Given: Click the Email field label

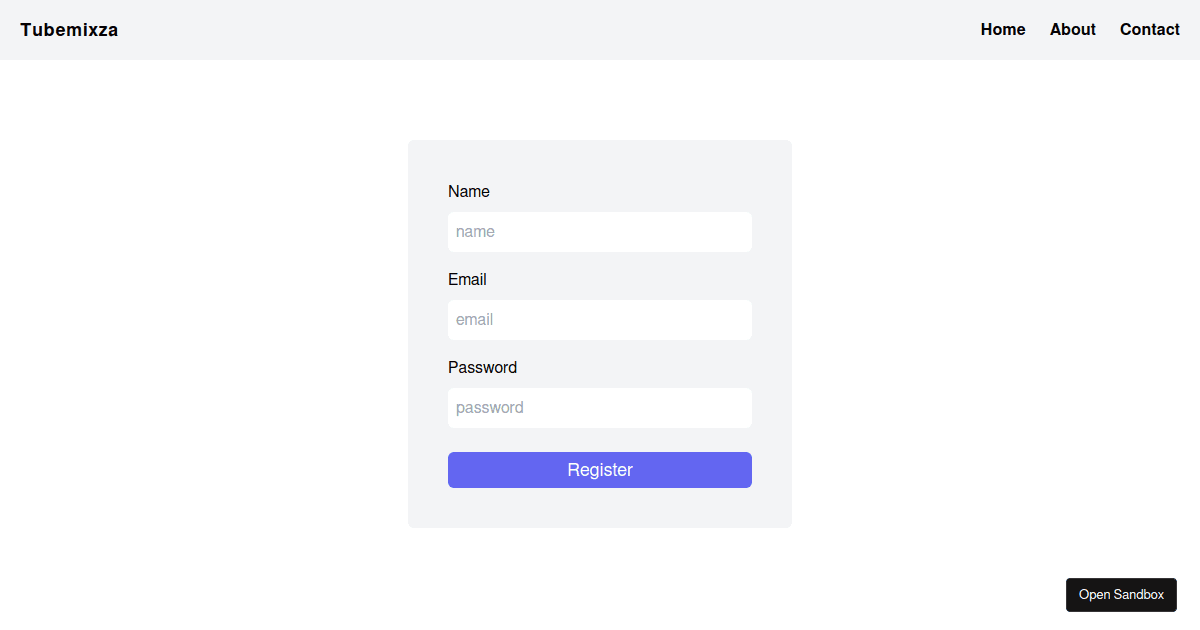Looking at the screenshot, I should (x=467, y=280).
